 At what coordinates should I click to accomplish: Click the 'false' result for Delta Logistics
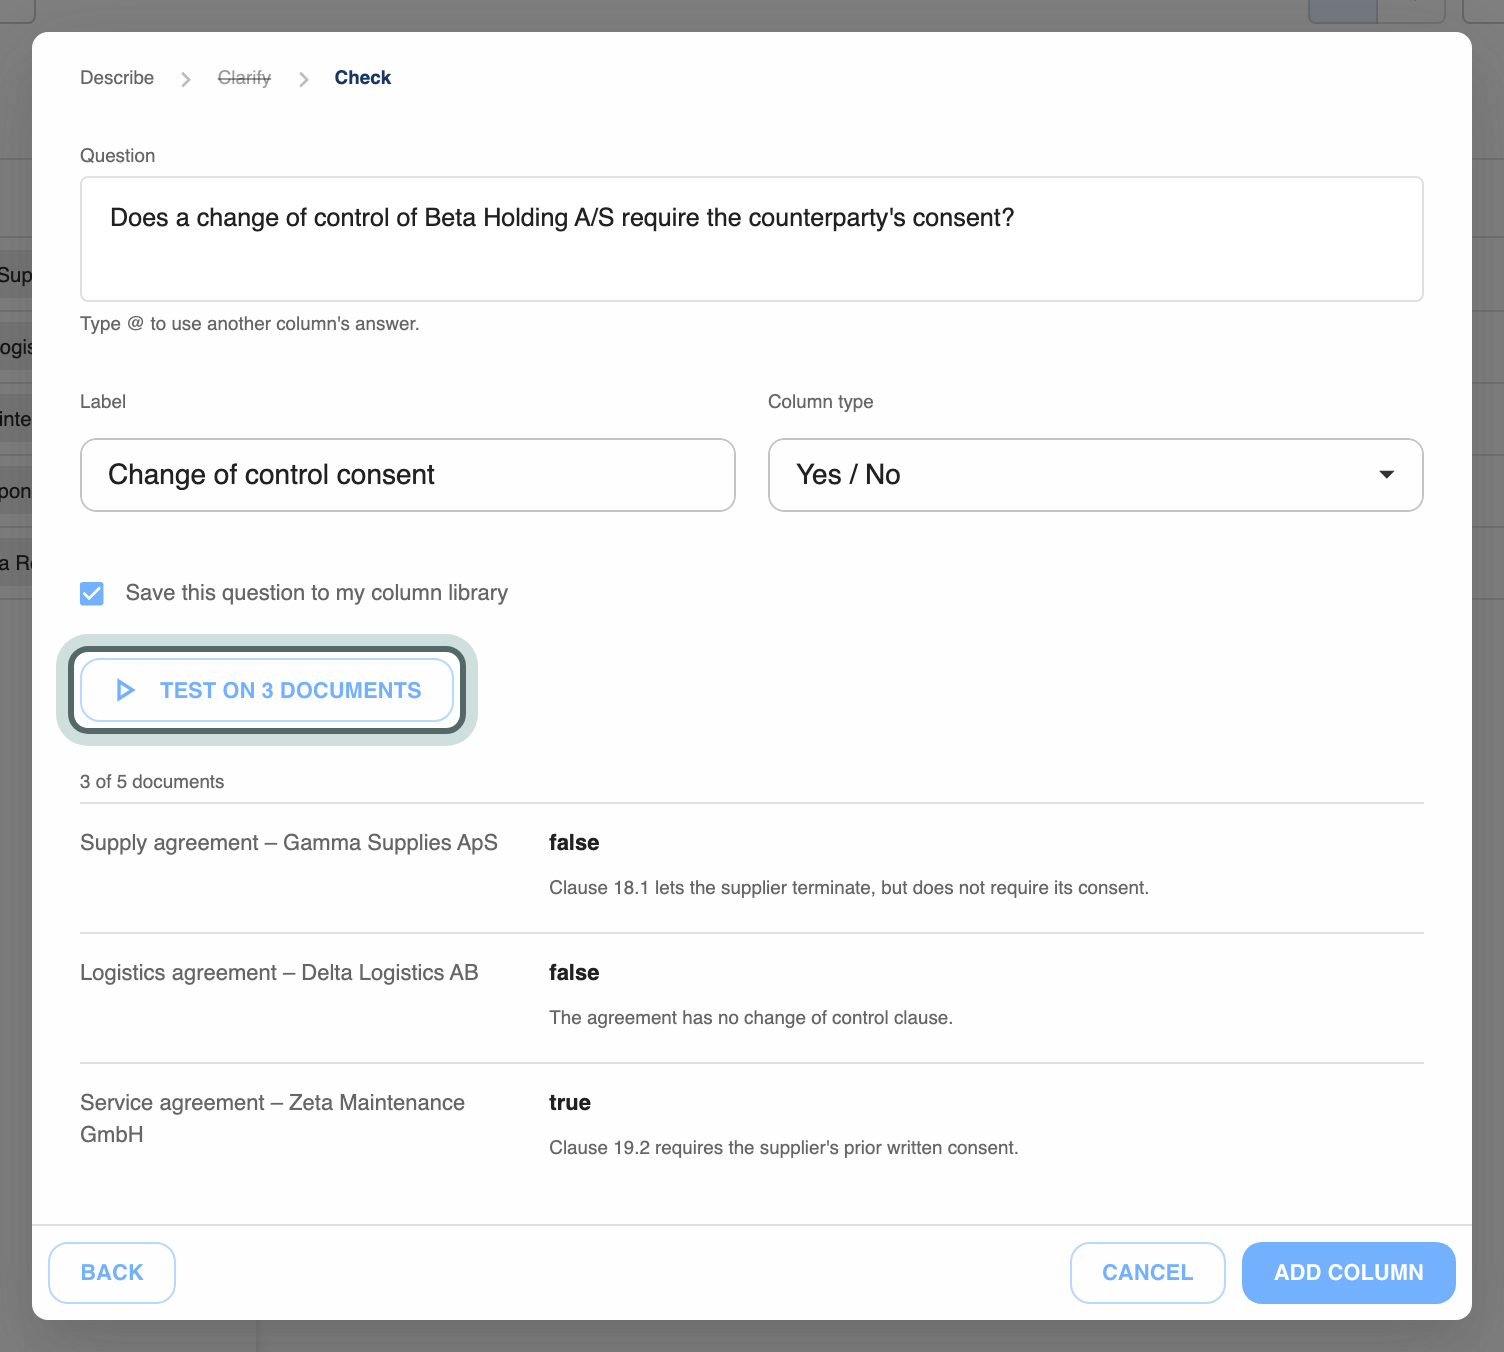(574, 973)
